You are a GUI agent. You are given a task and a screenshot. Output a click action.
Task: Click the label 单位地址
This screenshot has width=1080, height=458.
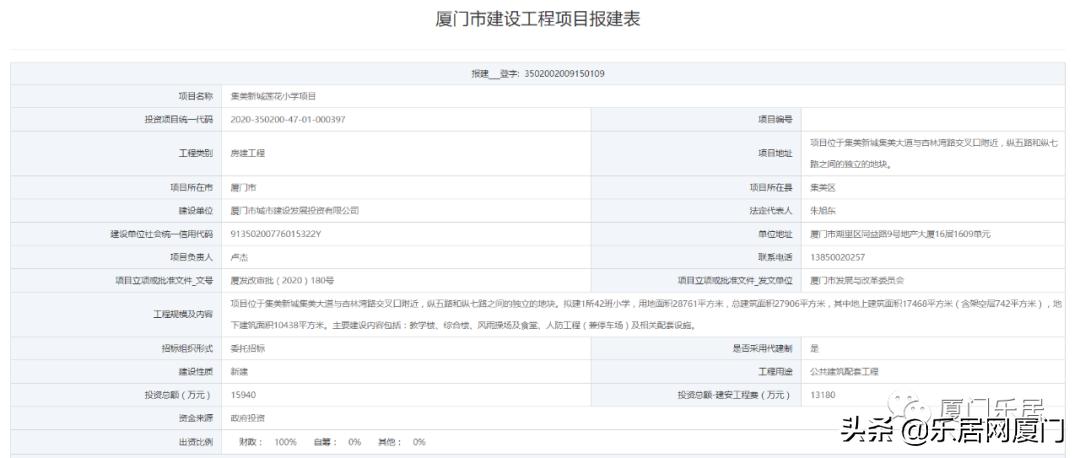(x=776, y=234)
